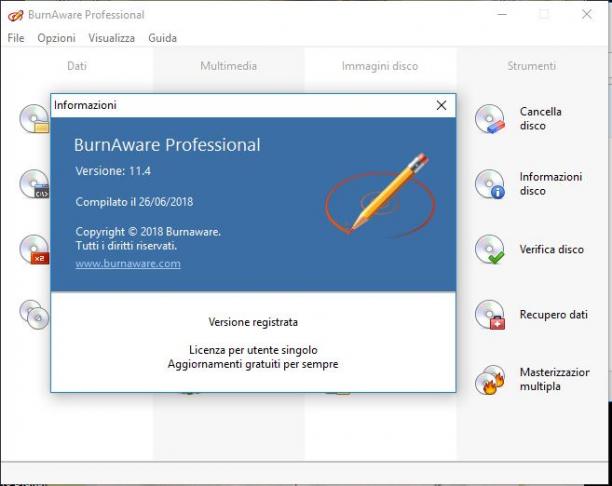Viewport: 612px width, 486px height.
Task: Select the Recupero dati label
Action: click(553, 315)
